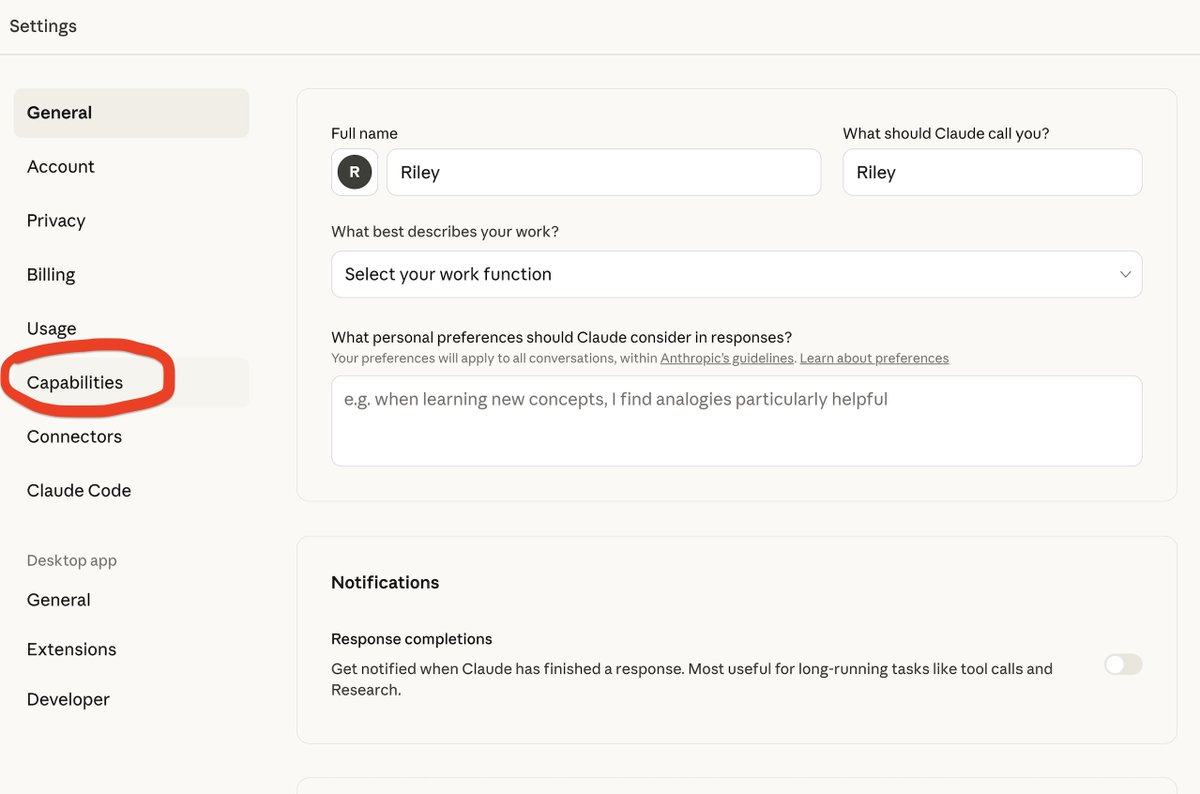Click the R avatar icon
Viewport: 1200px width, 794px height.
coord(354,172)
